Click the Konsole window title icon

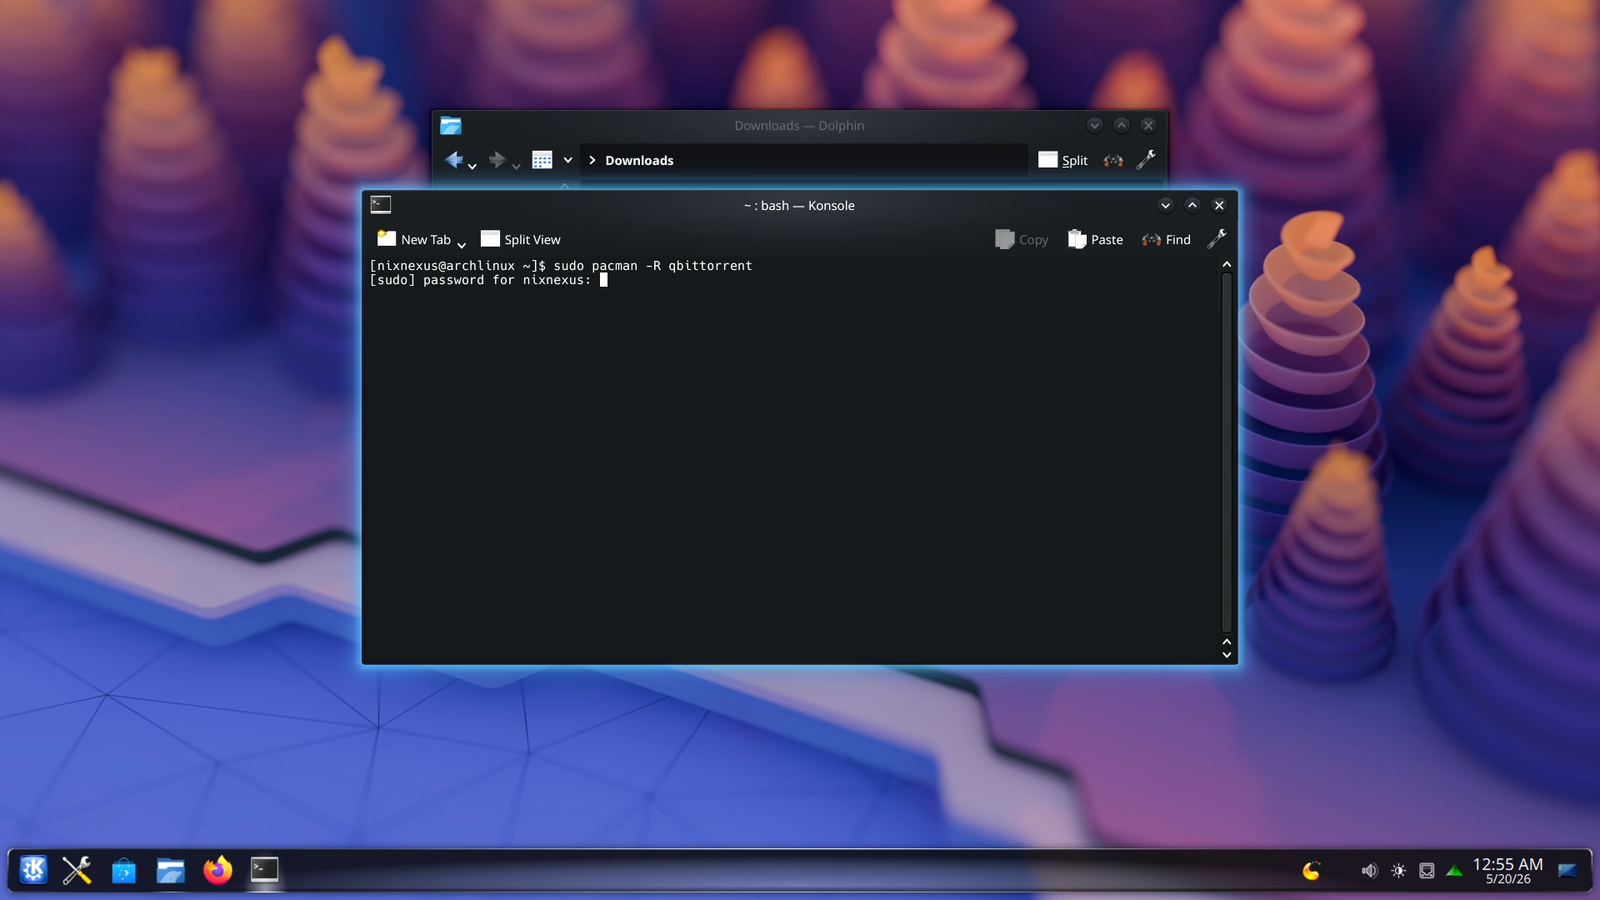click(x=381, y=205)
